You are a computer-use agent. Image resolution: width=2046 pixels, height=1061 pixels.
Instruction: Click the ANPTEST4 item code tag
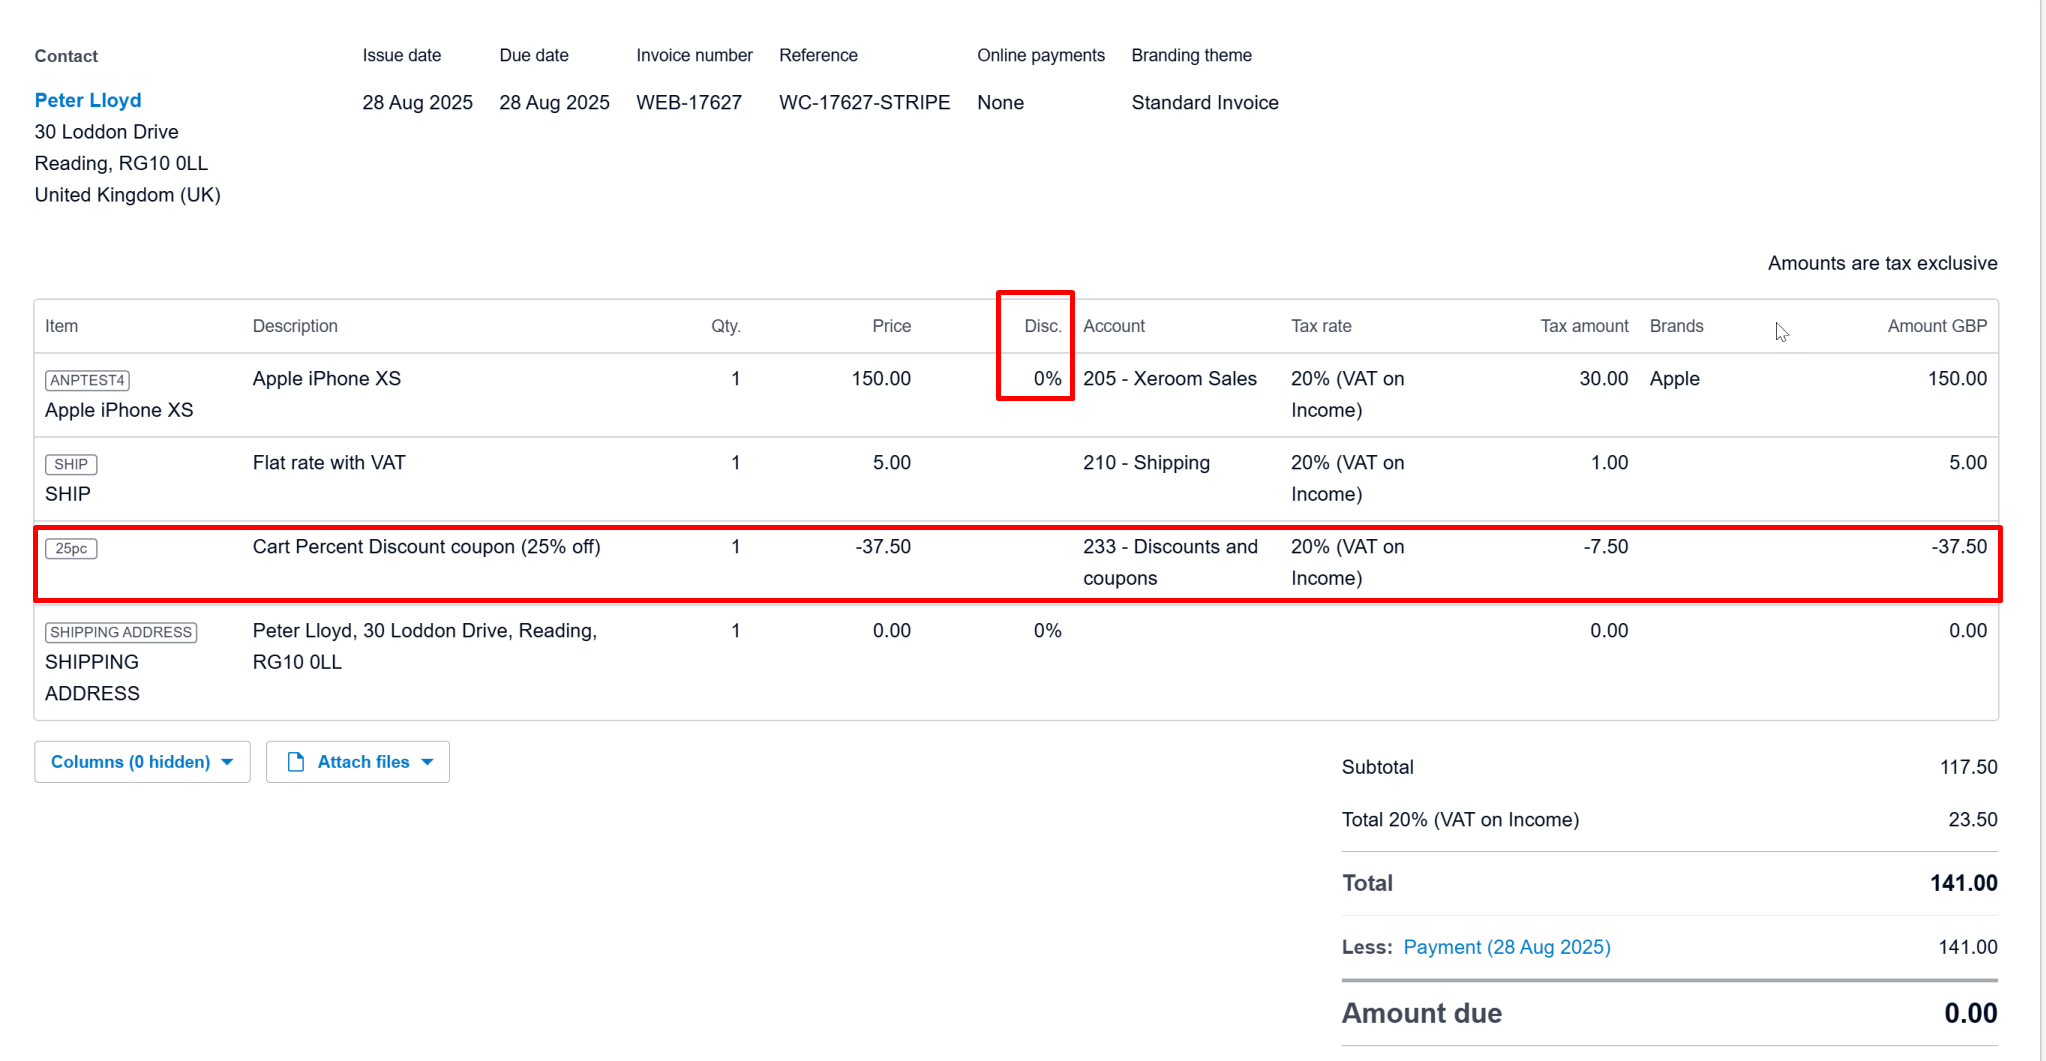coord(87,380)
